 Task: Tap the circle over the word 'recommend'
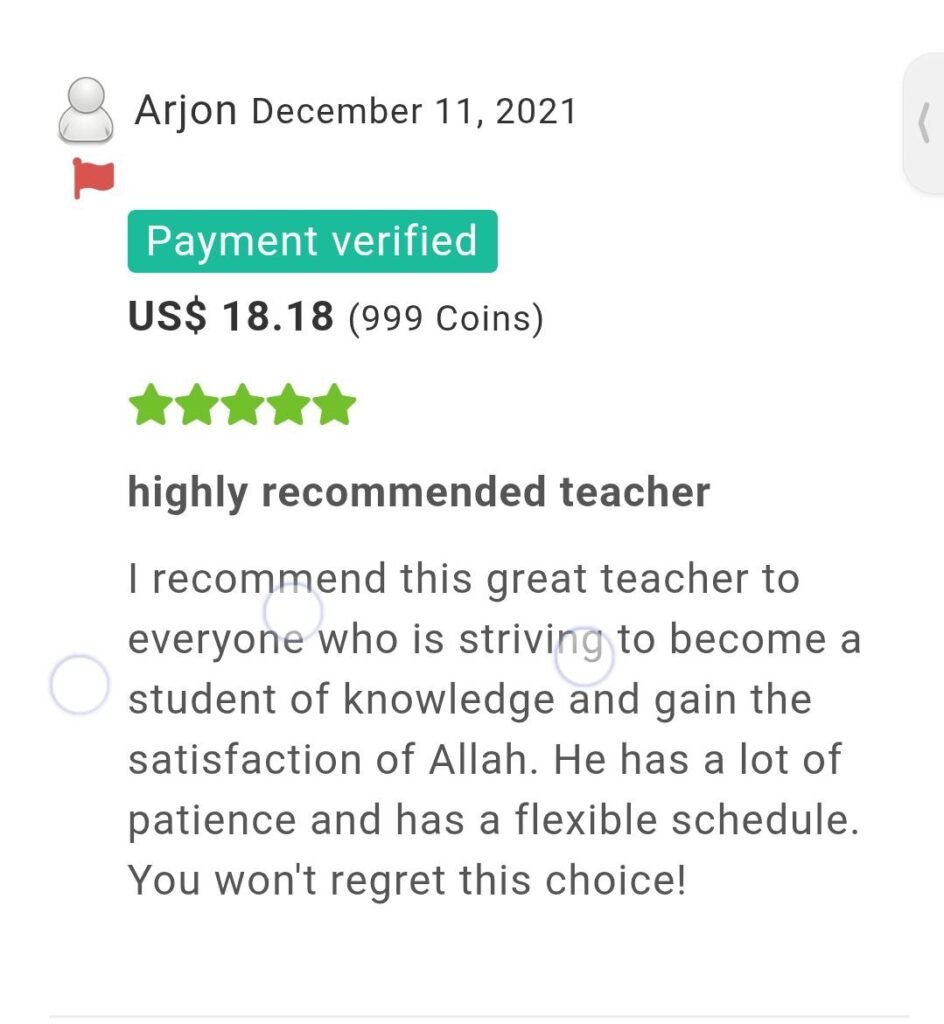(293, 612)
